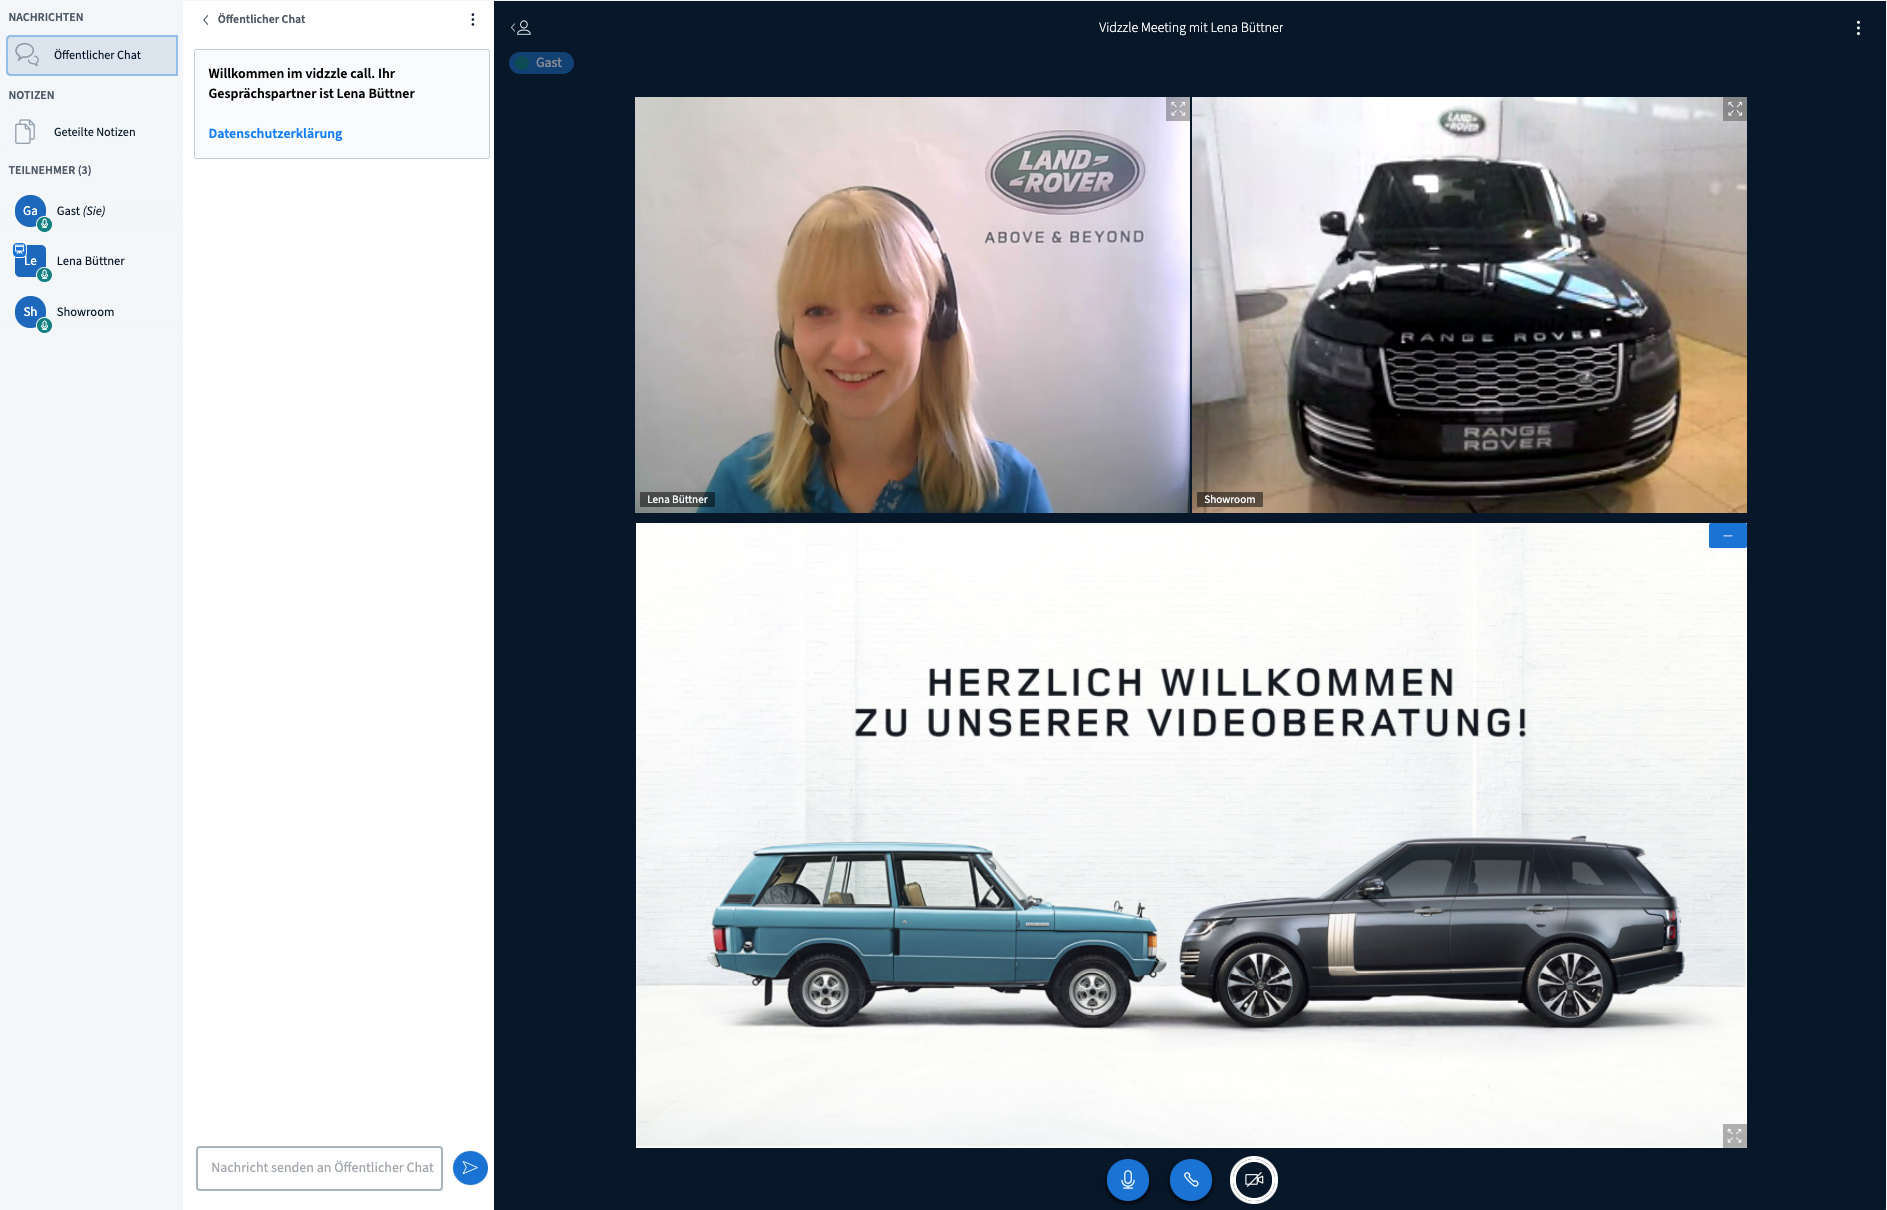Click the NOTIZEN section heading

click(32, 96)
